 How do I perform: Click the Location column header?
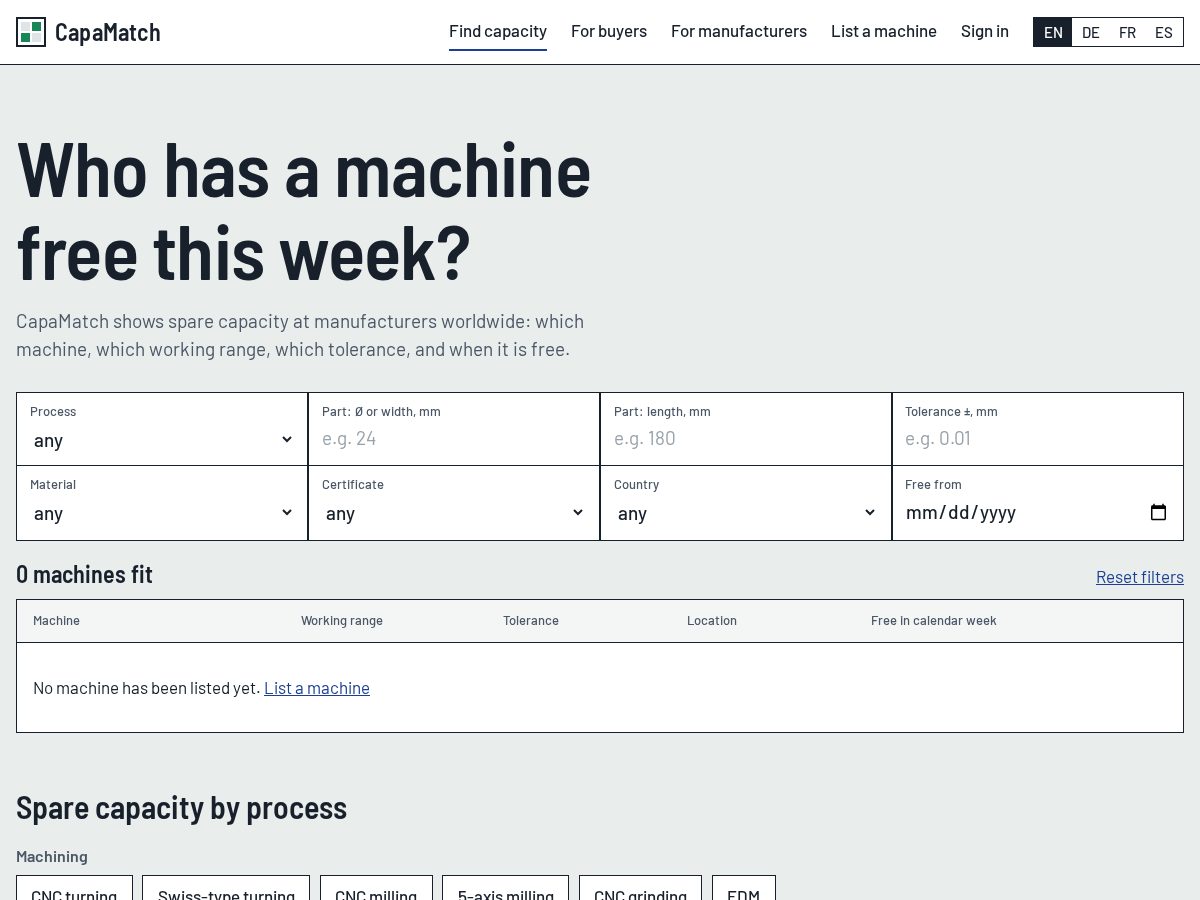point(712,621)
